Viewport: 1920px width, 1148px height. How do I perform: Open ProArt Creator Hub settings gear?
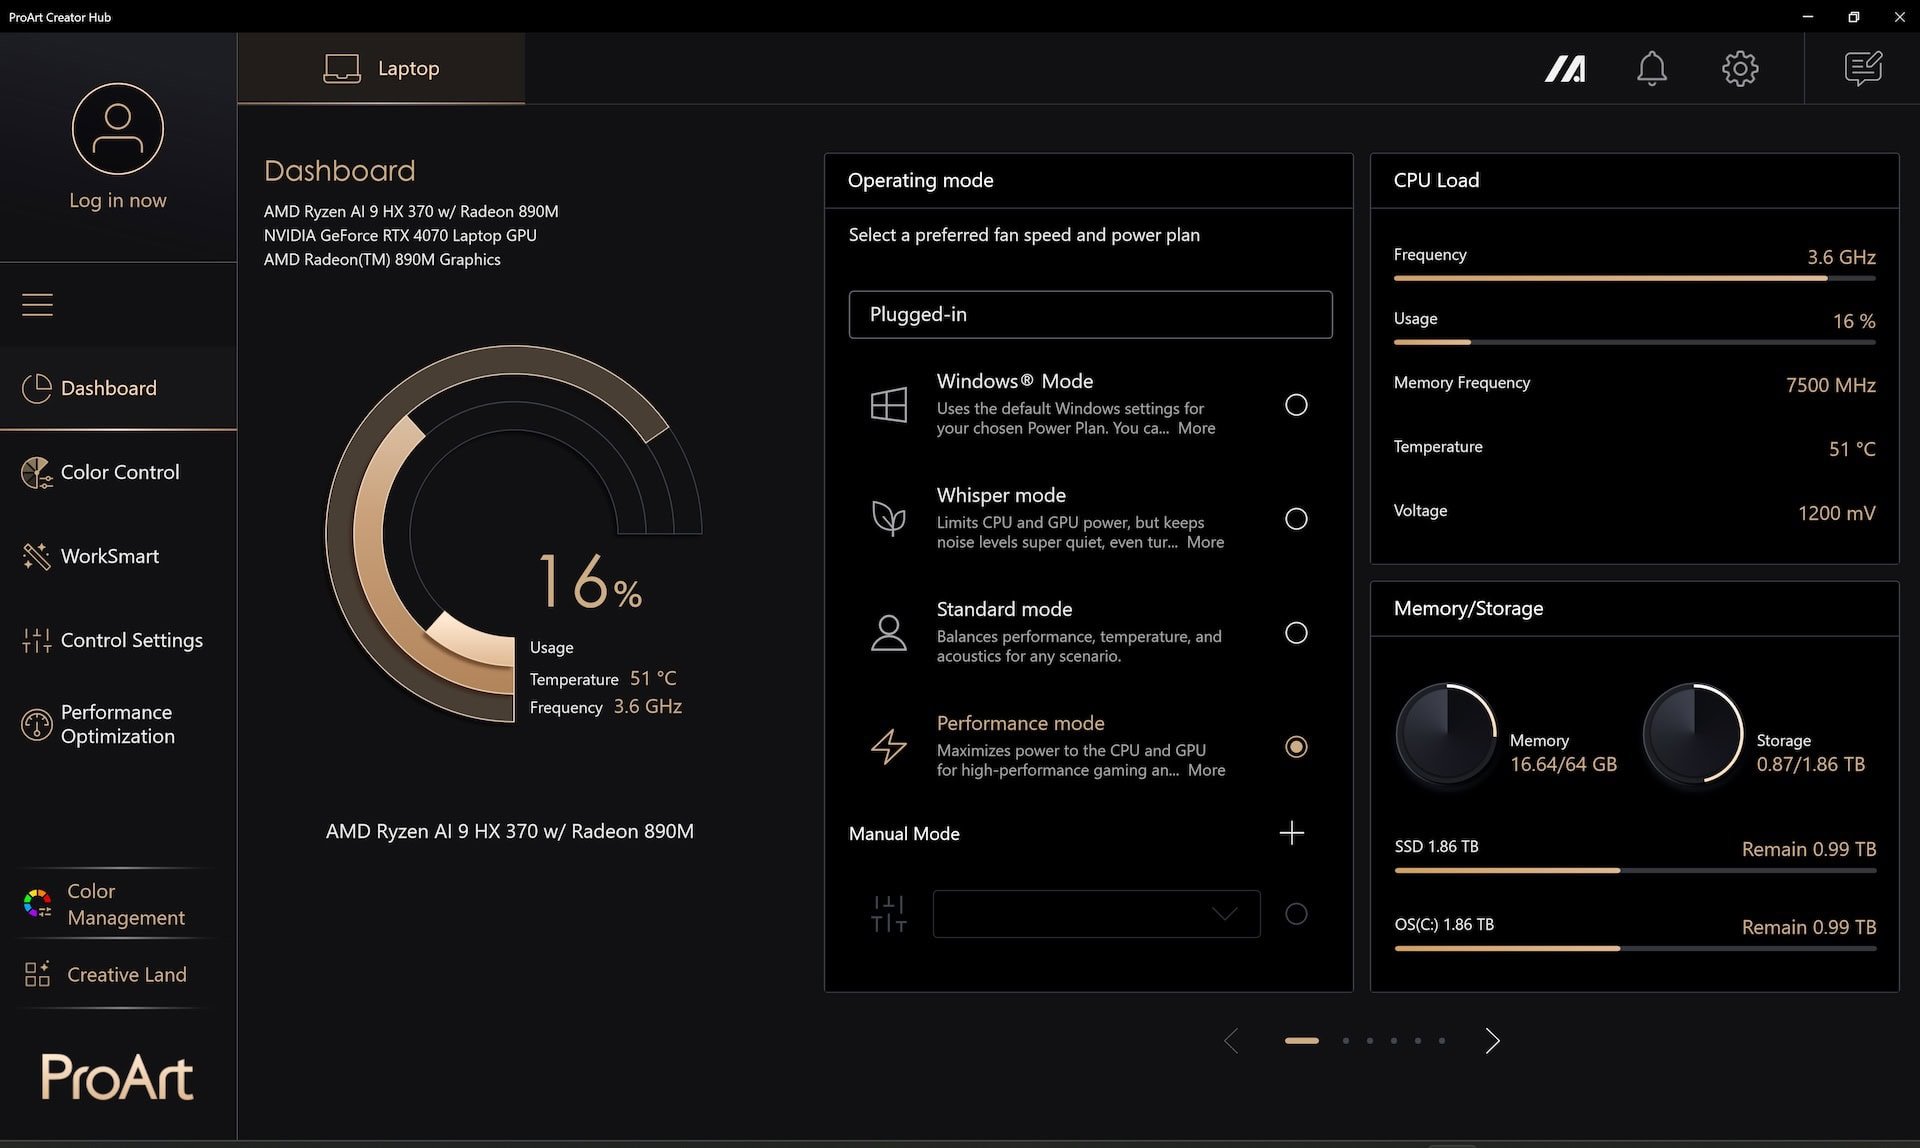coord(1740,67)
